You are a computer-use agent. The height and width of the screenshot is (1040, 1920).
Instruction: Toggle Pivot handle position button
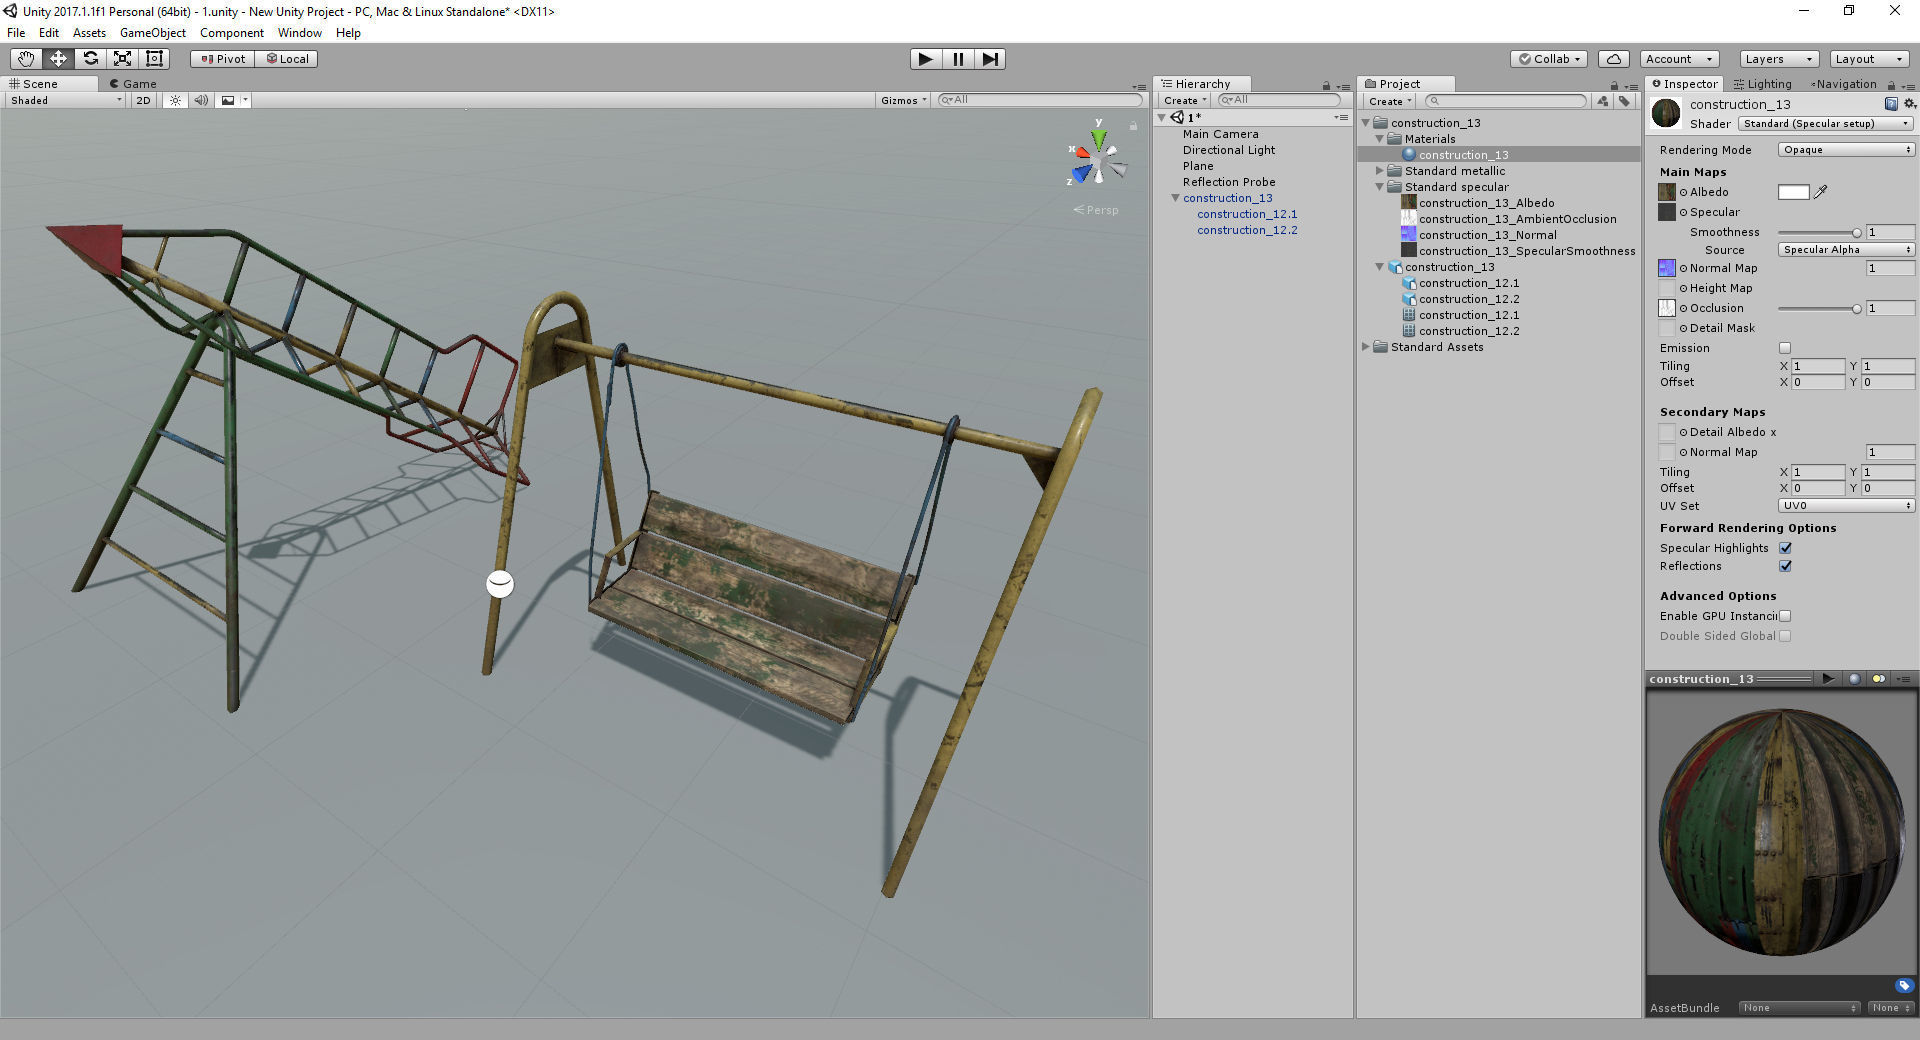223,59
